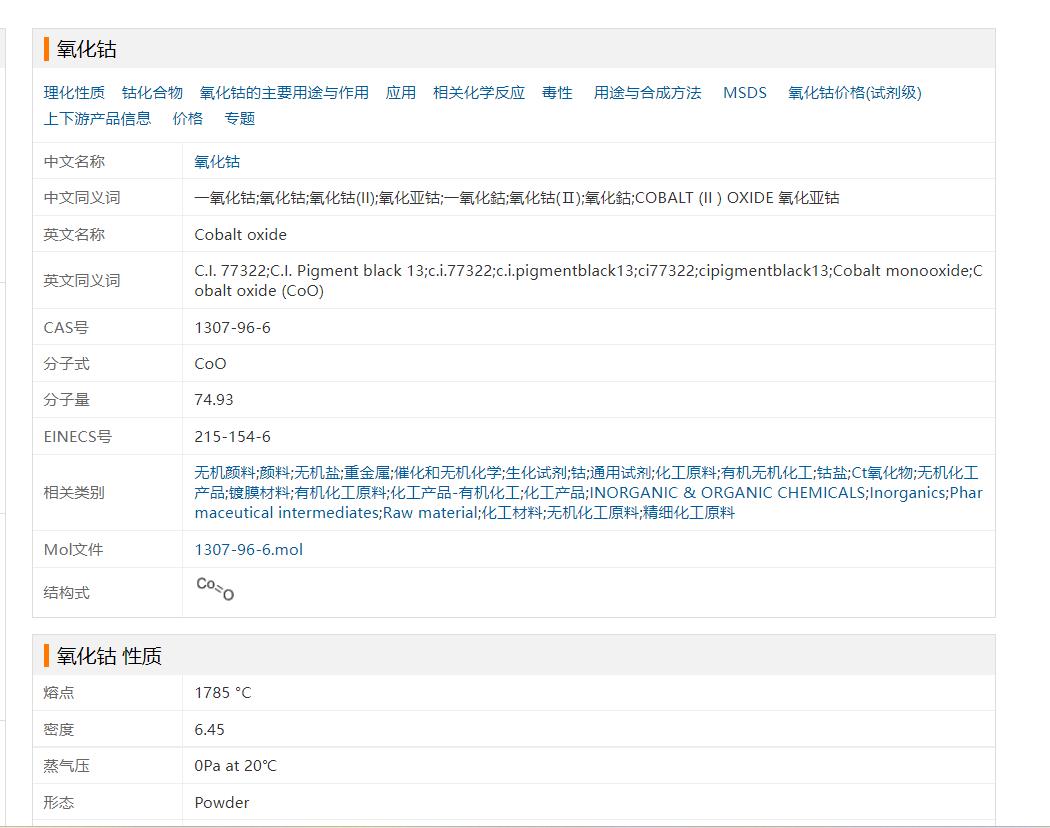The height and width of the screenshot is (828, 1050).
Task: Download the 1307-96-6.mol file
Action: click(x=248, y=549)
